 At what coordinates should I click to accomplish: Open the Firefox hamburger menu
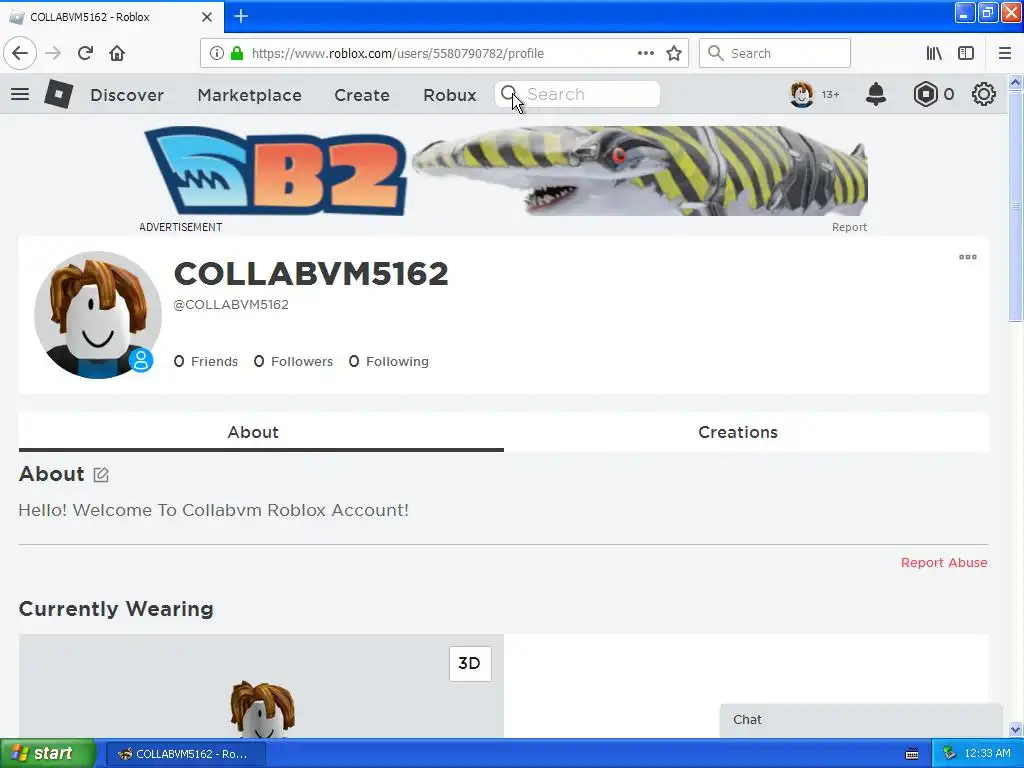1004,53
